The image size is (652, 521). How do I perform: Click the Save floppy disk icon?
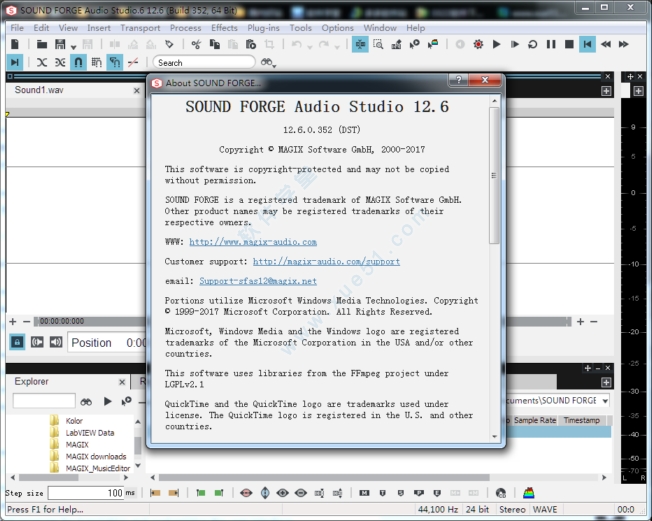[x=60, y=44]
